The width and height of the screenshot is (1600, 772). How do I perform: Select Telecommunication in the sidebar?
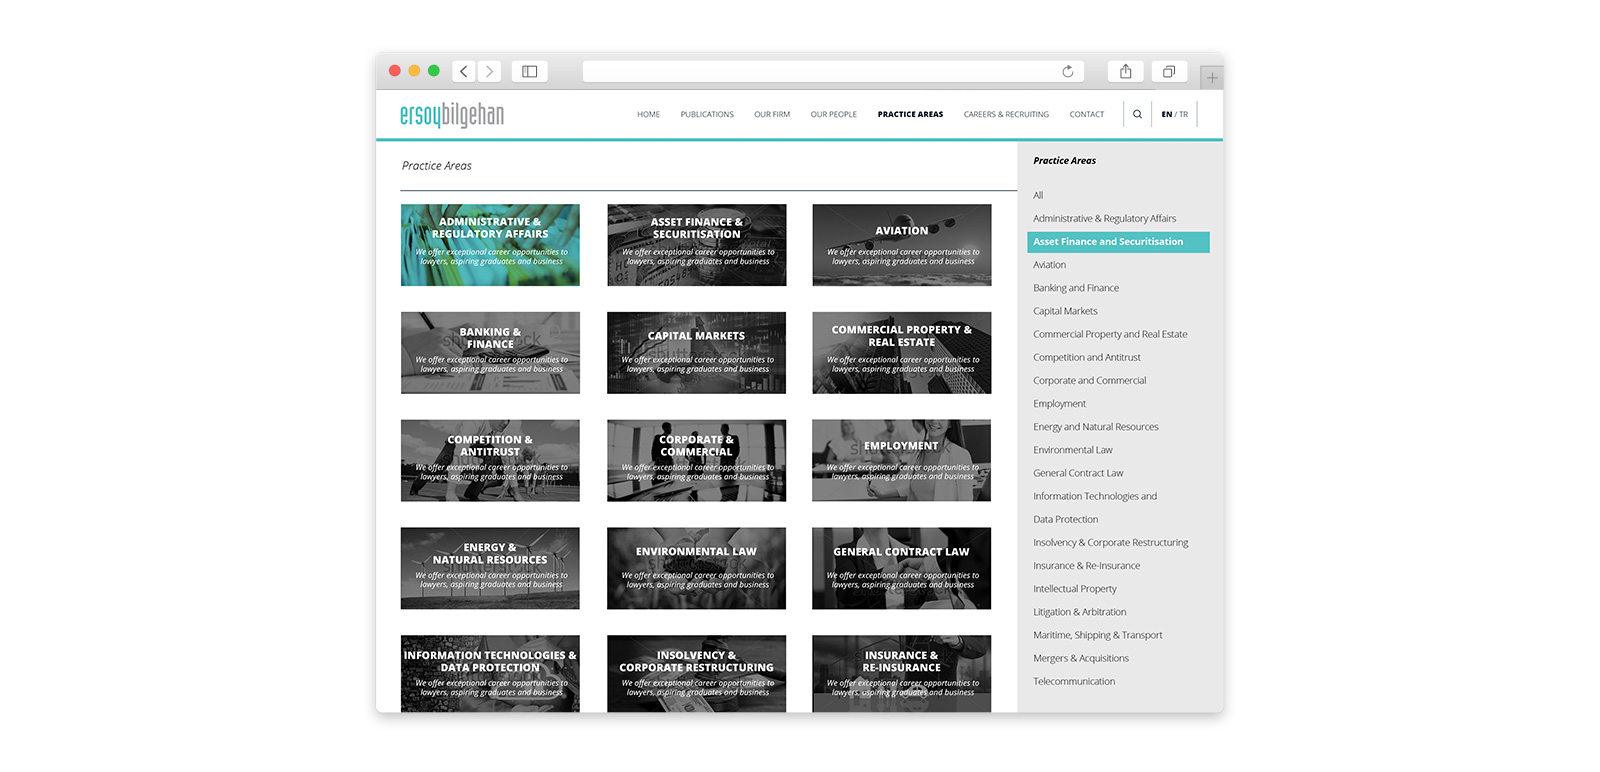pyautogui.click(x=1074, y=681)
